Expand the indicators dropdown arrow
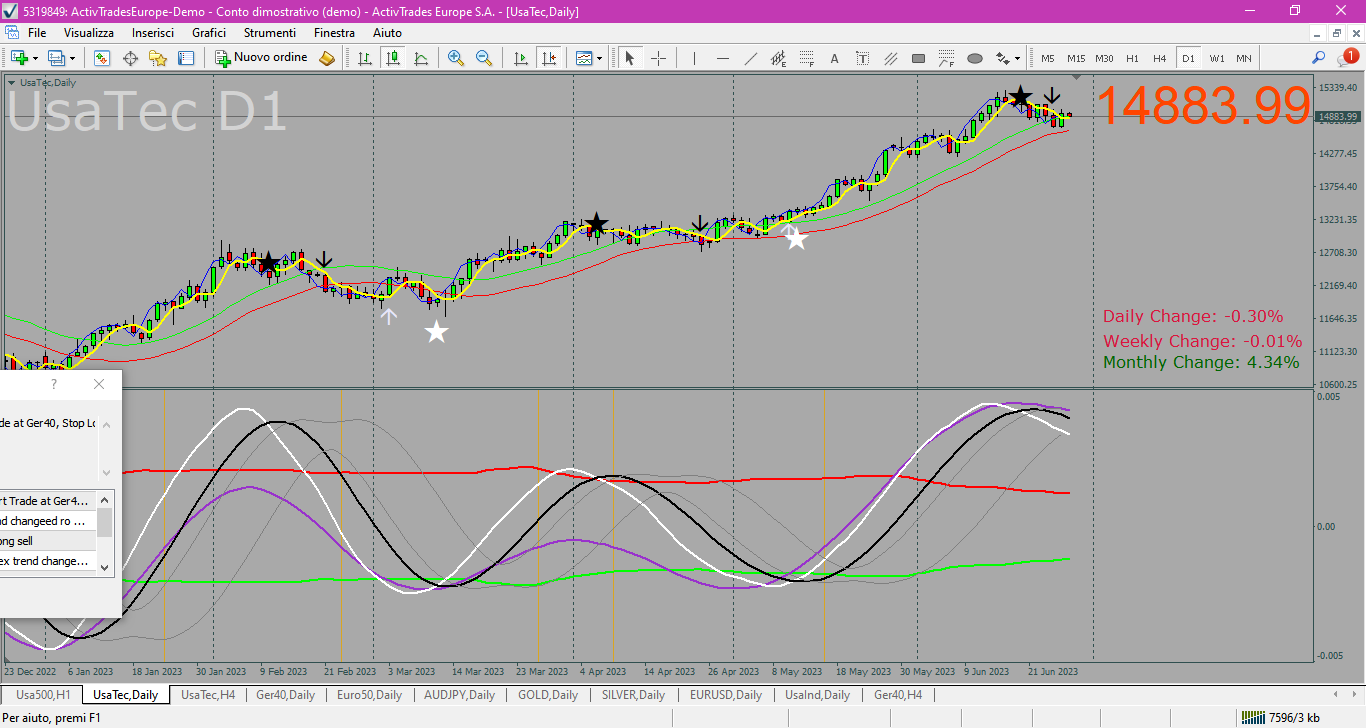 600,58
